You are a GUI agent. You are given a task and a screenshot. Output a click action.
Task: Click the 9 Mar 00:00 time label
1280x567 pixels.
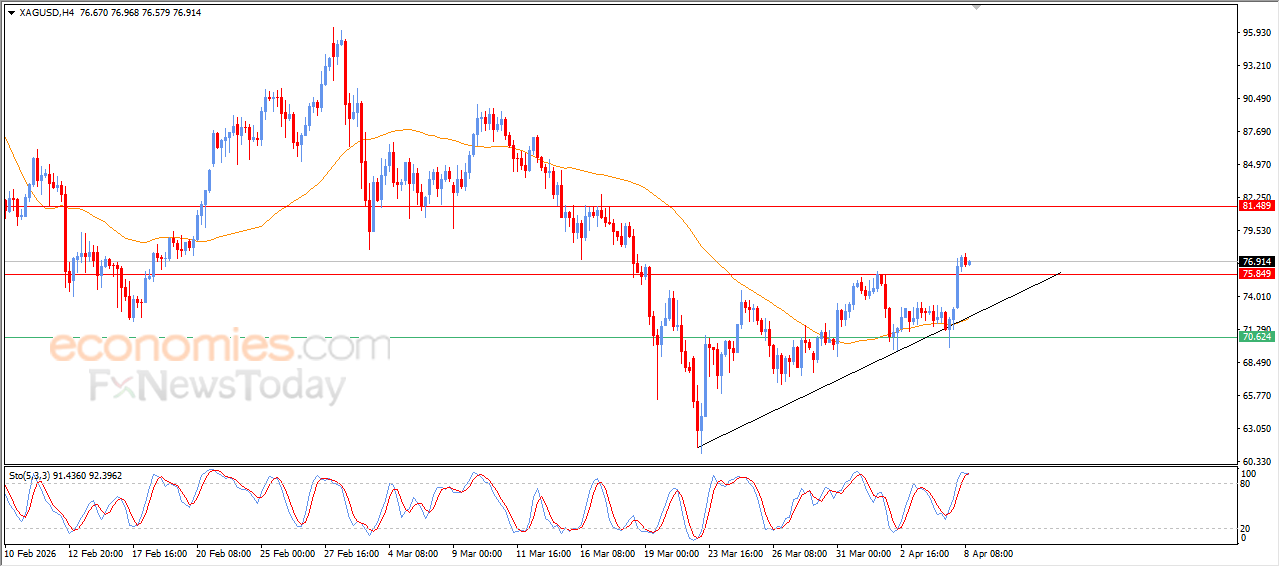477,552
